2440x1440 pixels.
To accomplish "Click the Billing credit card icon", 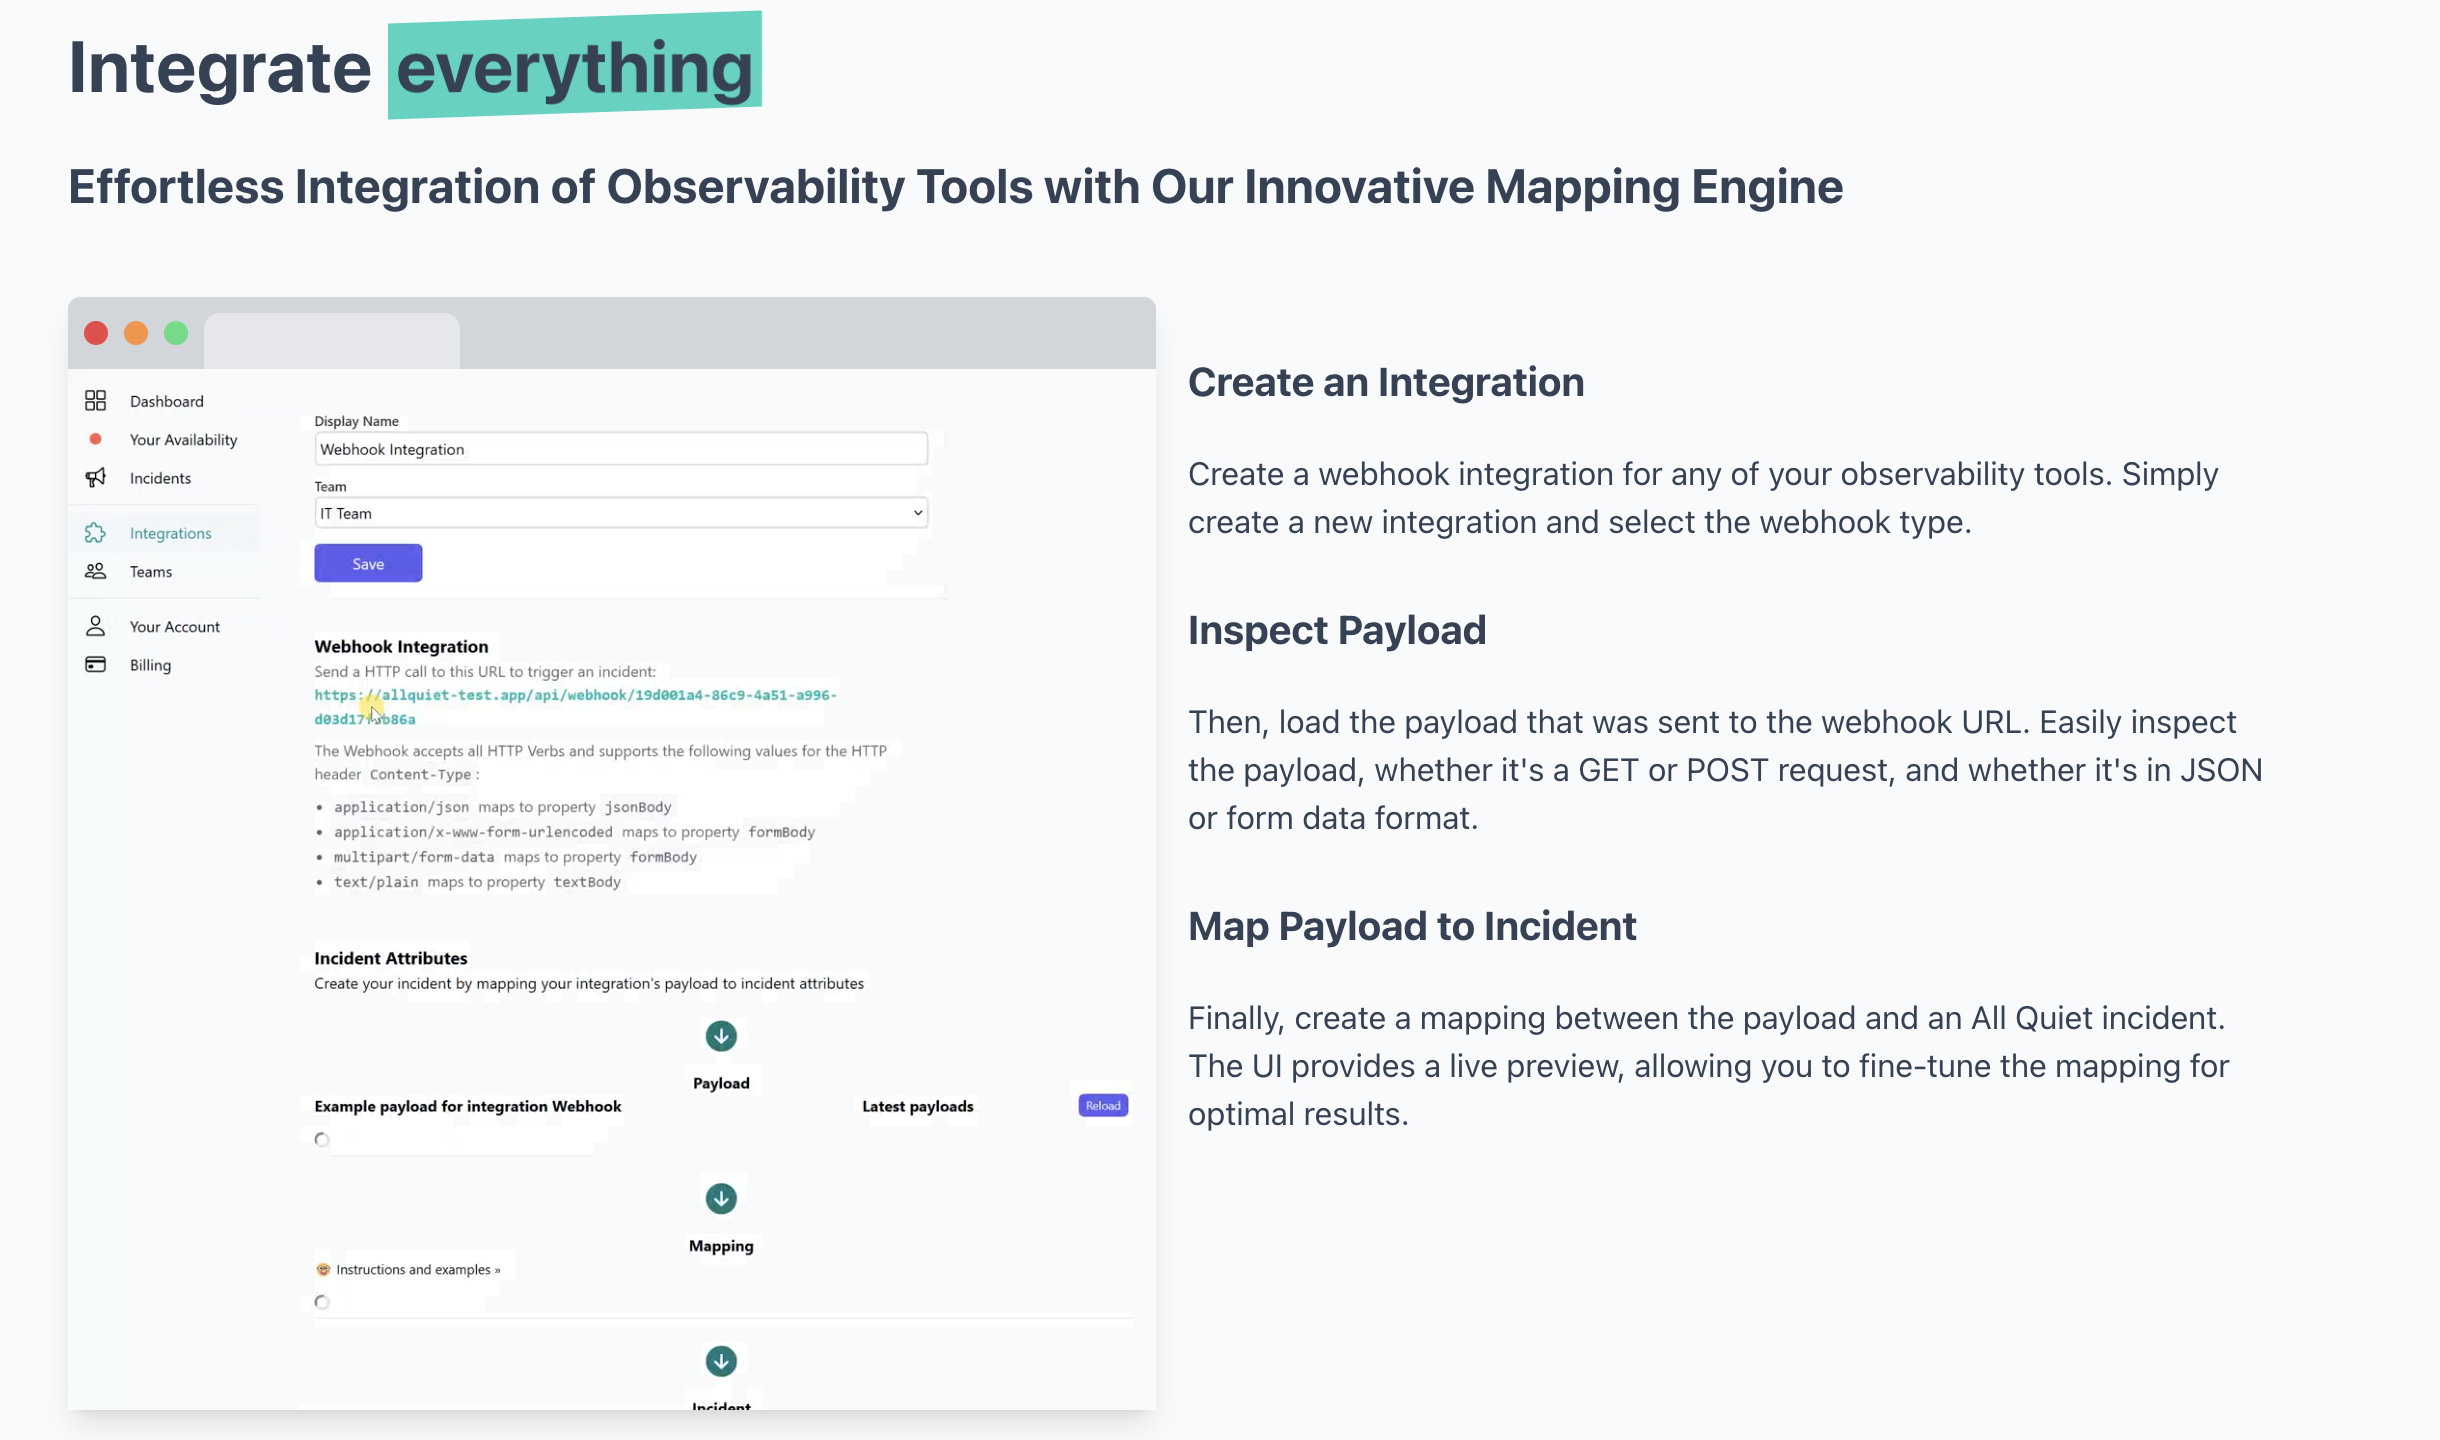I will pyautogui.click(x=95, y=665).
